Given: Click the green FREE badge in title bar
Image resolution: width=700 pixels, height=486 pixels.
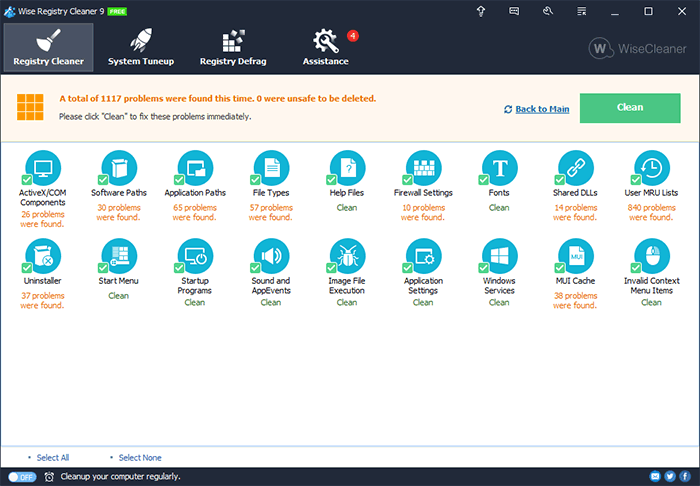Looking at the screenshot, I should pyautogui.click(x=117, y=12).
